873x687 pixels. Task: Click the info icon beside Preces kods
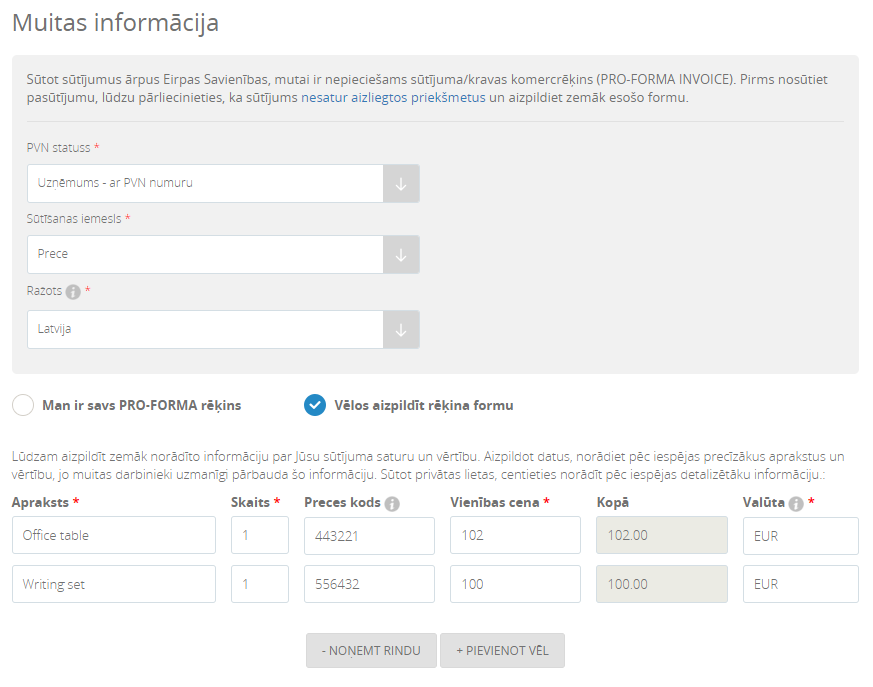[392, 503]
